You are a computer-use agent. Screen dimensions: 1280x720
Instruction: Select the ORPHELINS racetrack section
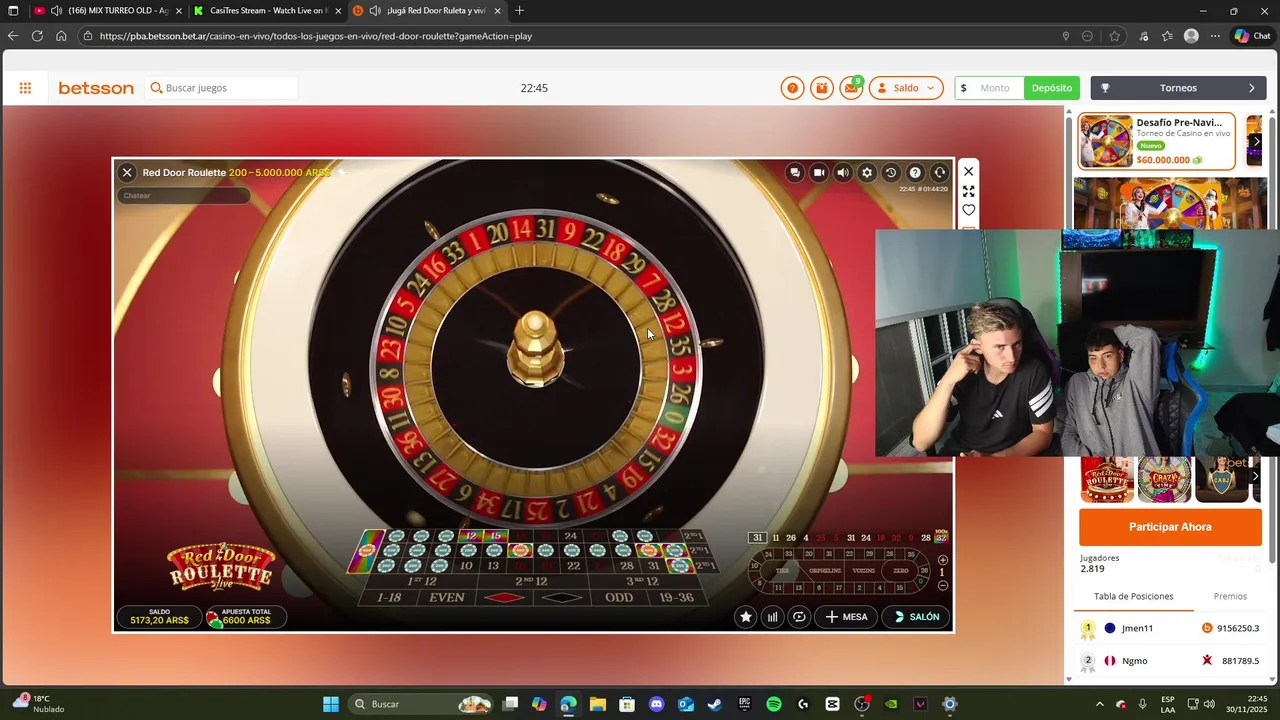tap(825, 571)
